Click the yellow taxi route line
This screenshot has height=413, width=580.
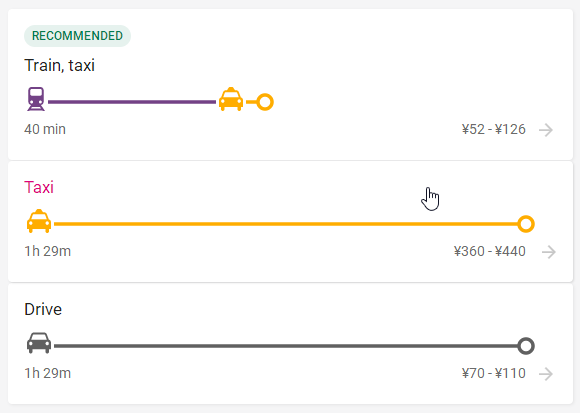(286, 224)
